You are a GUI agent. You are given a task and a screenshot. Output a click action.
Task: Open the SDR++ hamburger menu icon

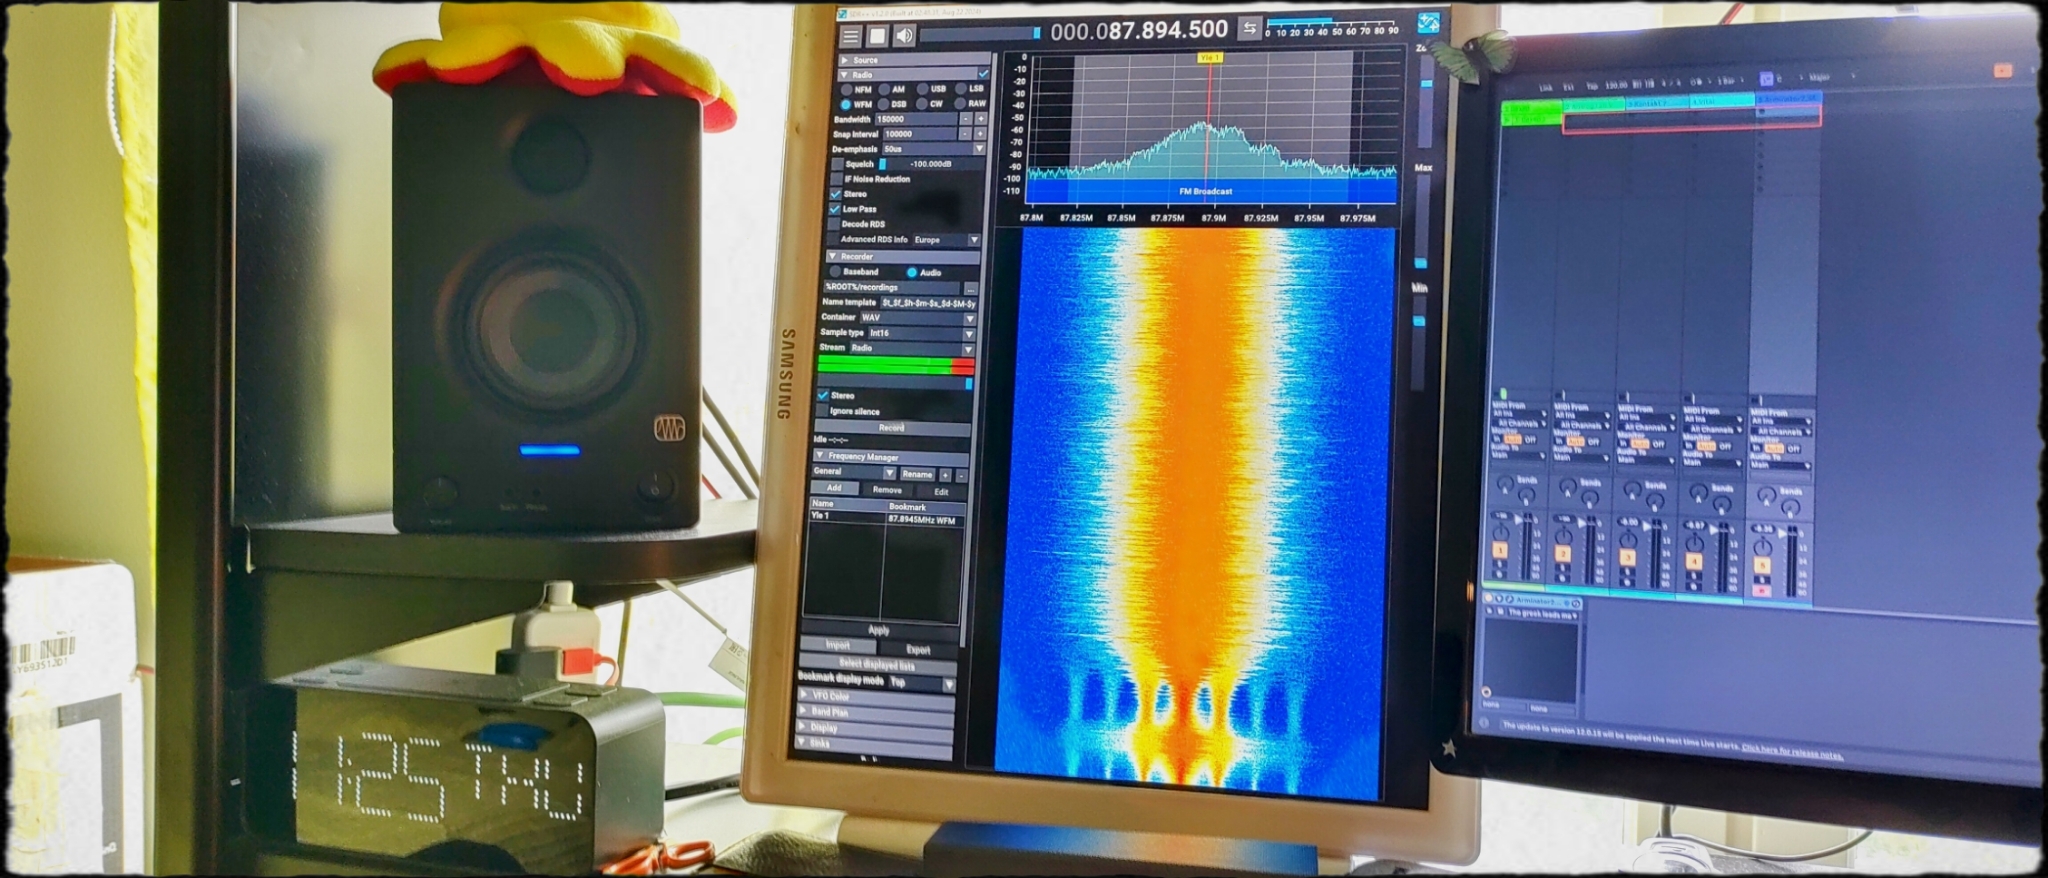[x=850, y=37]
